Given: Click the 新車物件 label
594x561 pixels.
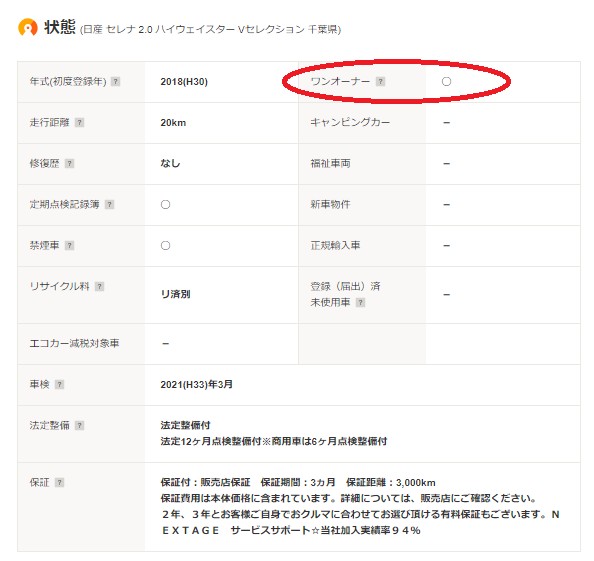Looking at the screenshot, I should (x=330, y=205).
